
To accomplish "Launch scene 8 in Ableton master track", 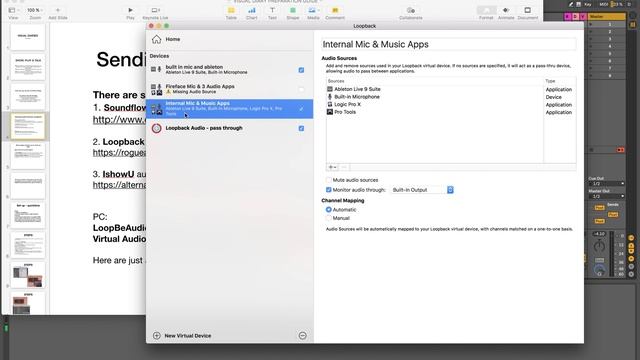I will pos(591,76).
